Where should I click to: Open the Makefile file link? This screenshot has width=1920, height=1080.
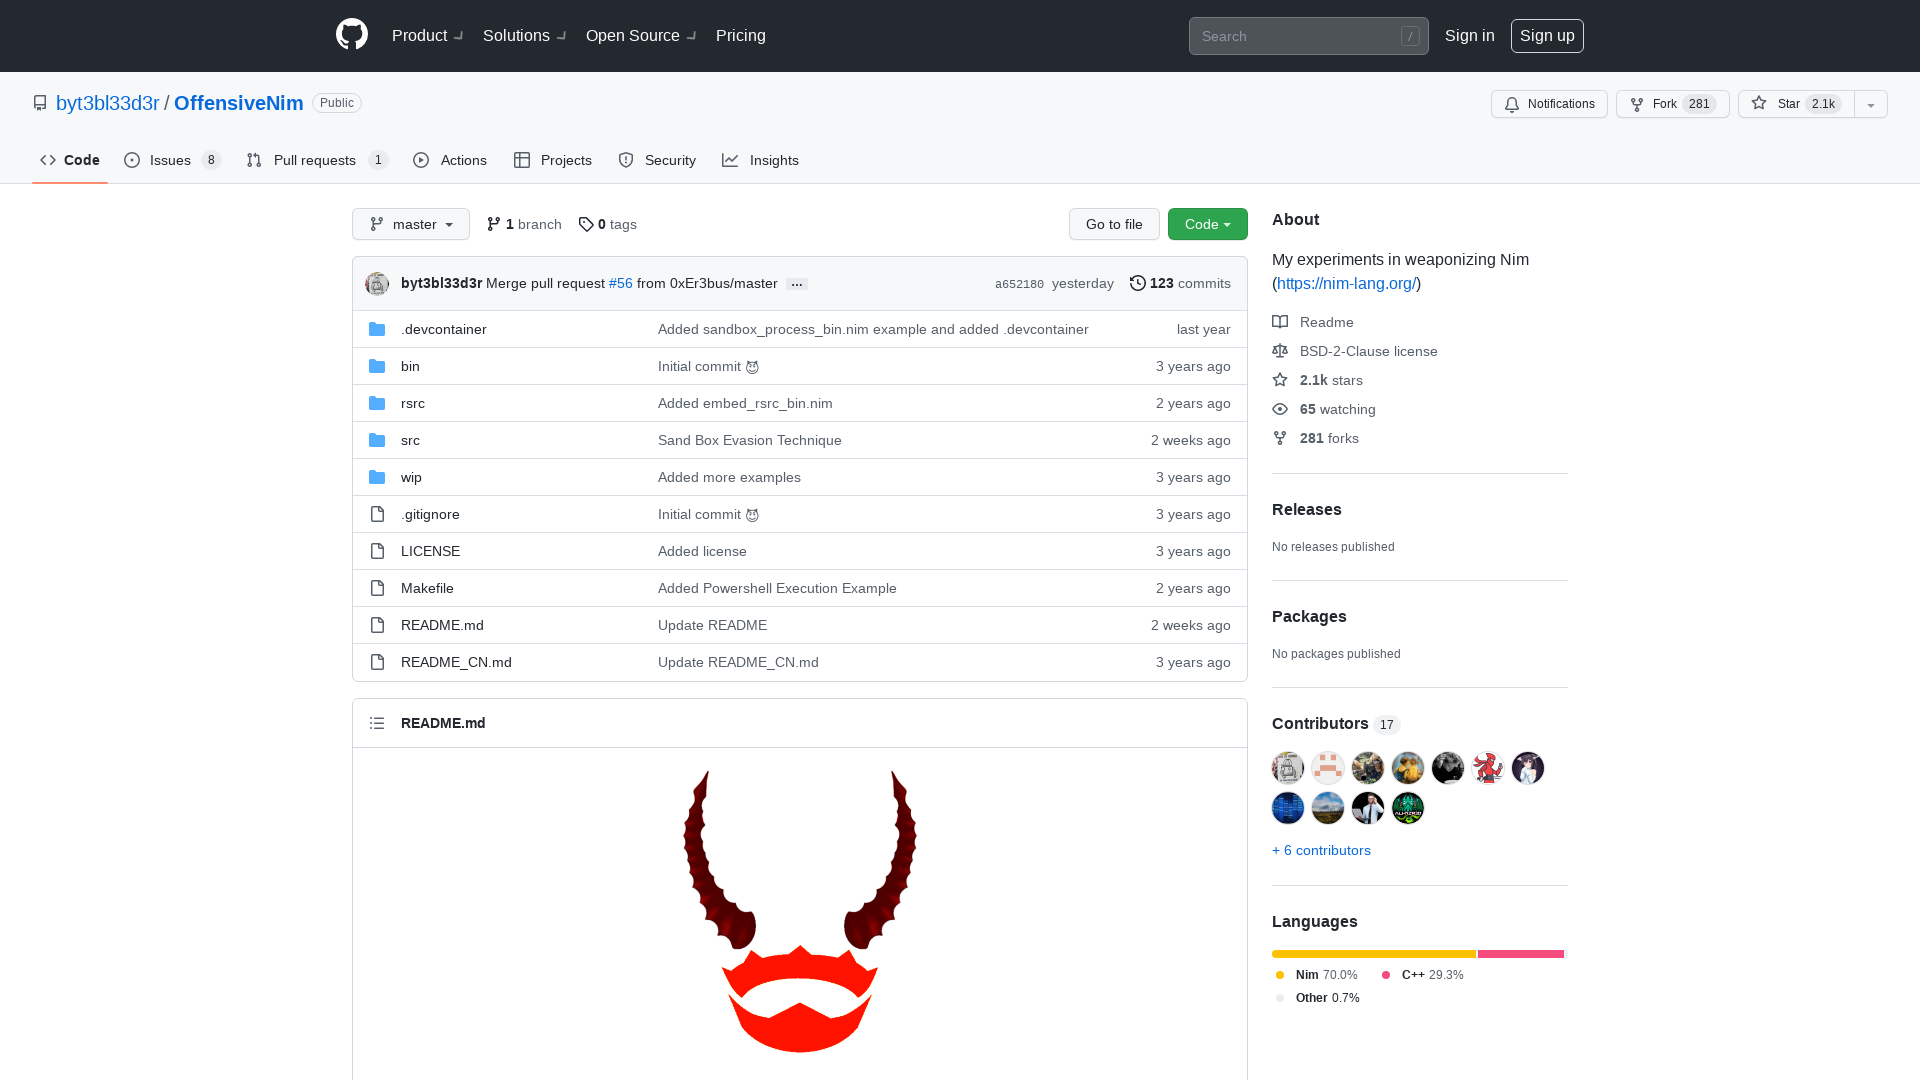[x=427, y=588]
